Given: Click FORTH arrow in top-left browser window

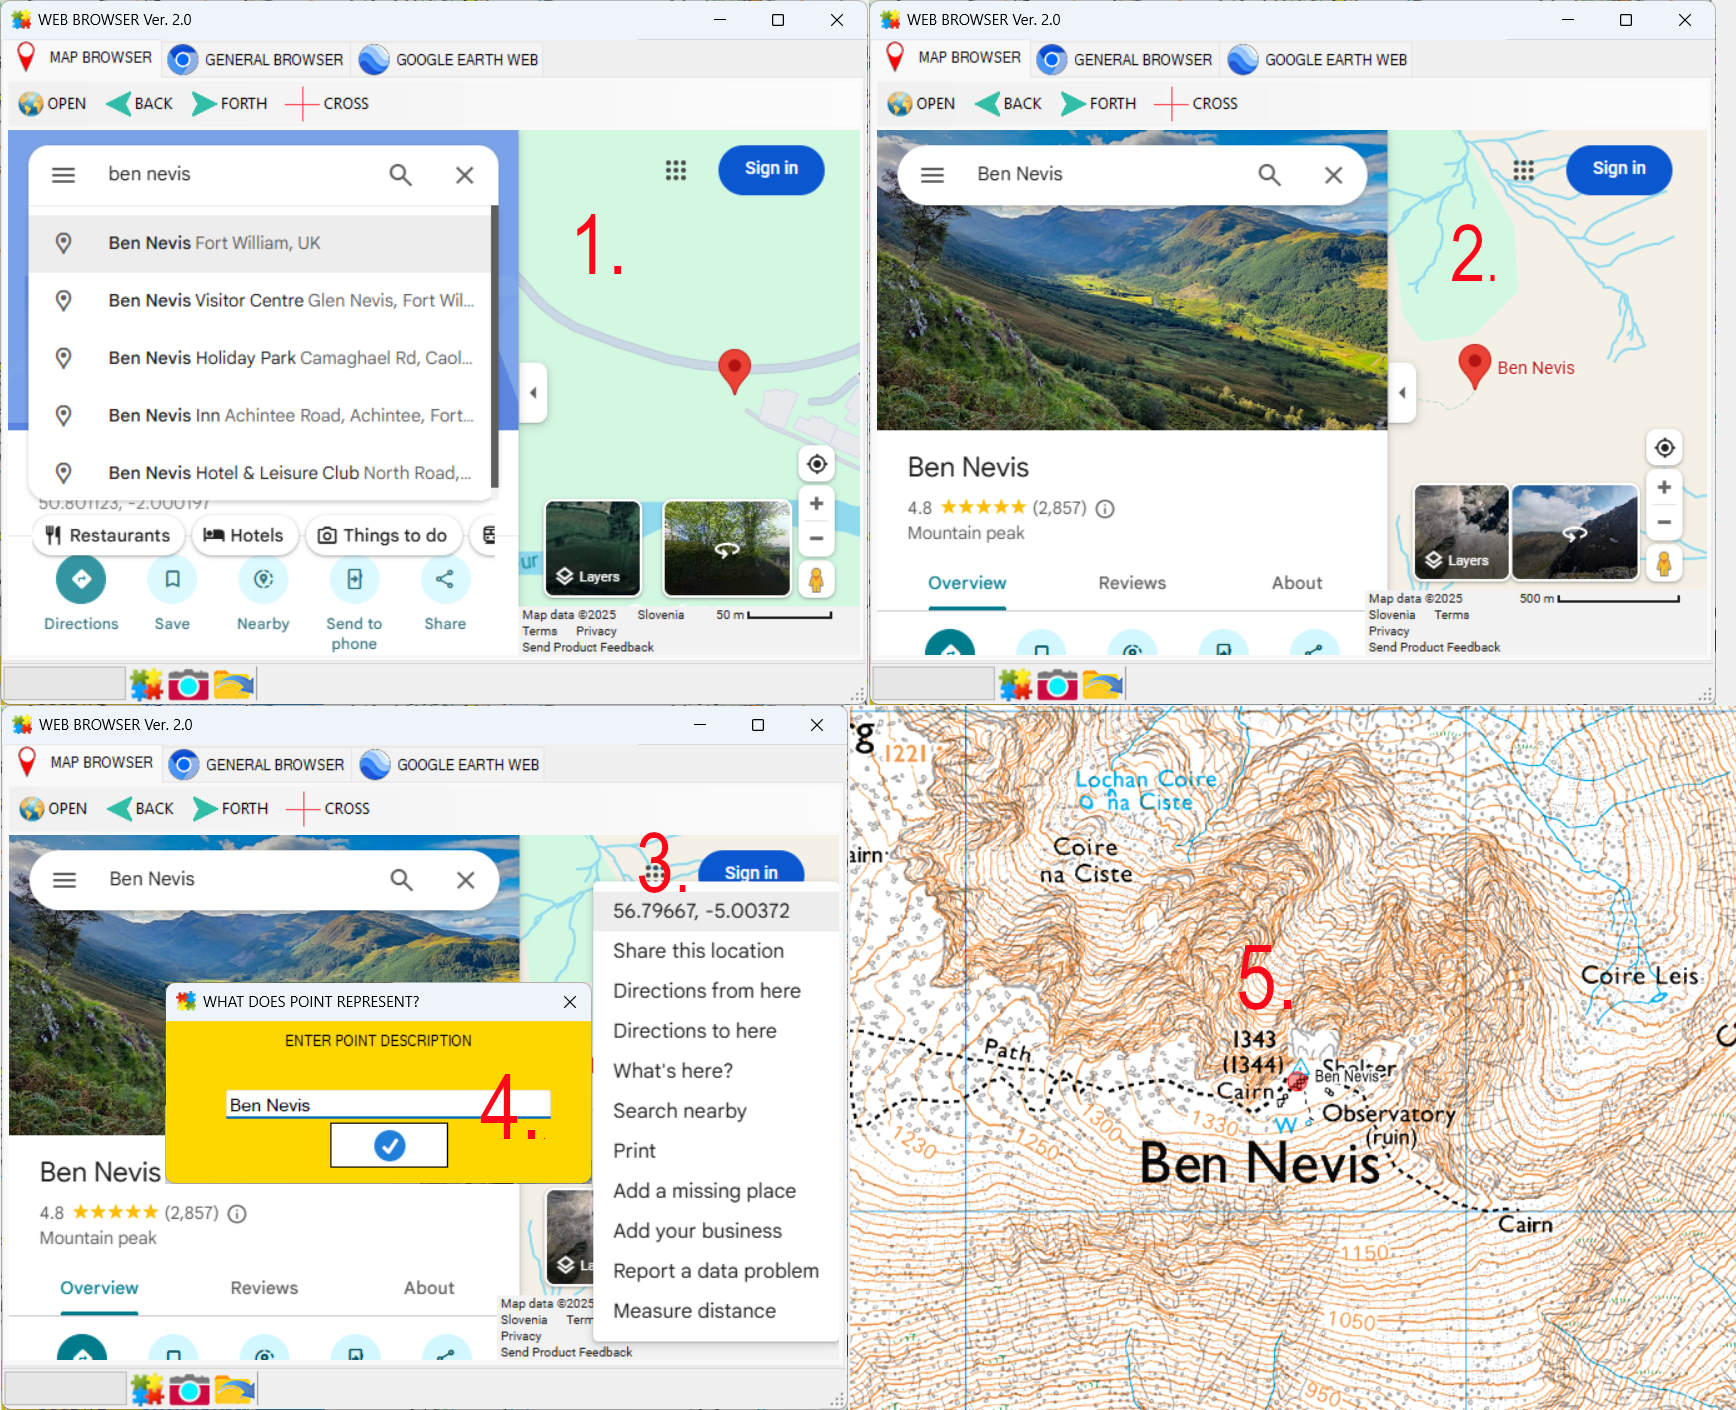Looking at the screenshot, I should coord(229,103).
